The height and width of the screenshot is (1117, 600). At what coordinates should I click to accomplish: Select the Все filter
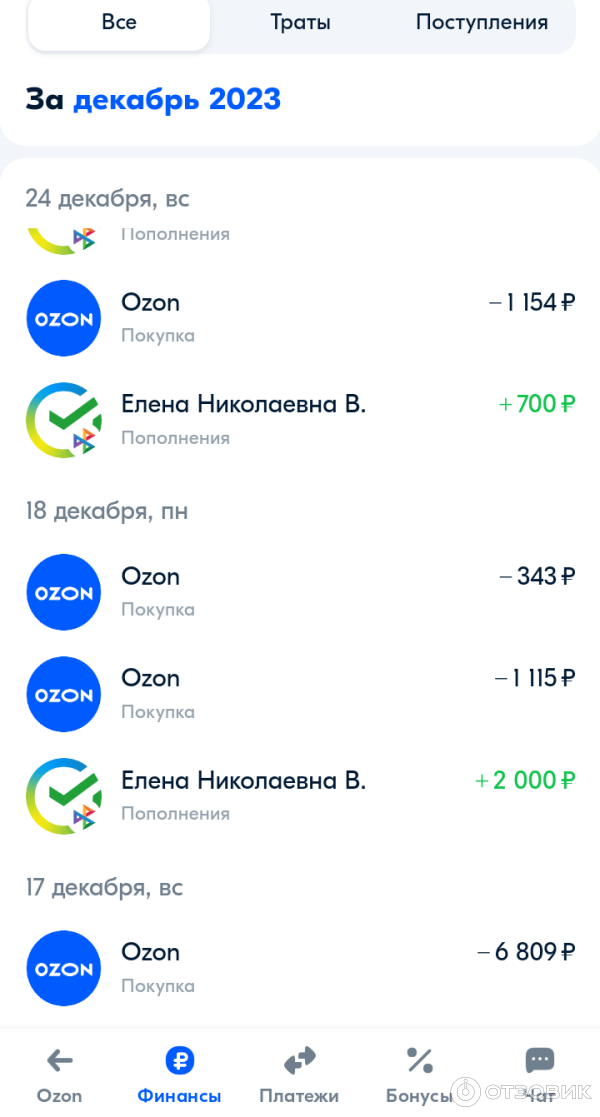point(119,22)
